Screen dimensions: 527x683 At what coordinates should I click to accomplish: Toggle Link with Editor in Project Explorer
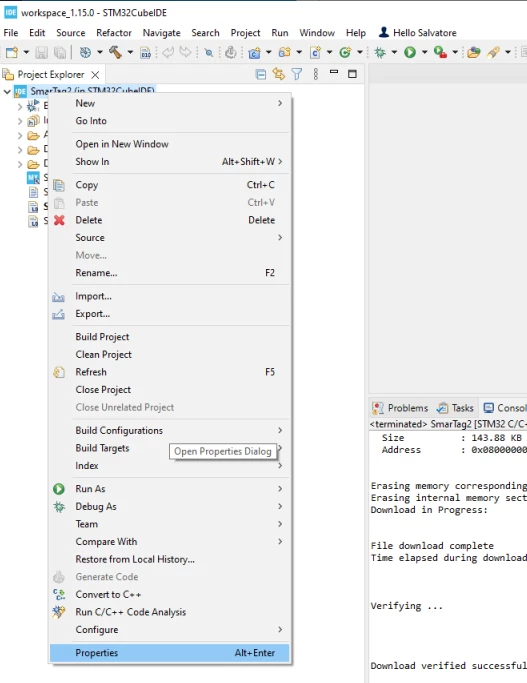(x=279, y=74)
